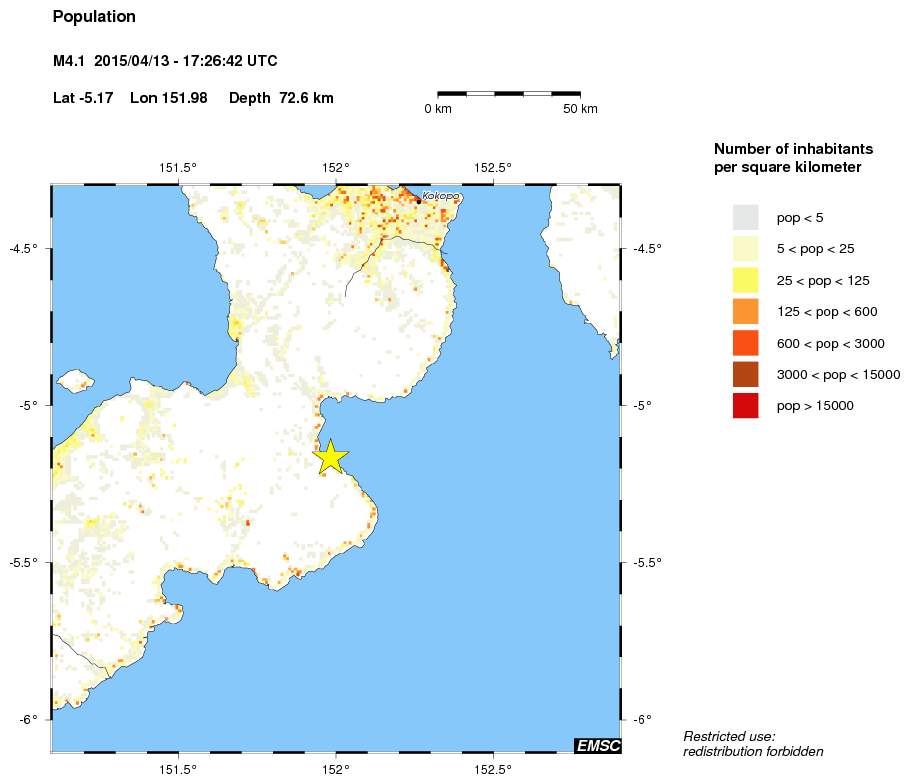Screen dimensions: 910x784
Task: Click the '50 km' scale label
Action: pyautogui.click(x=580, y=109)
